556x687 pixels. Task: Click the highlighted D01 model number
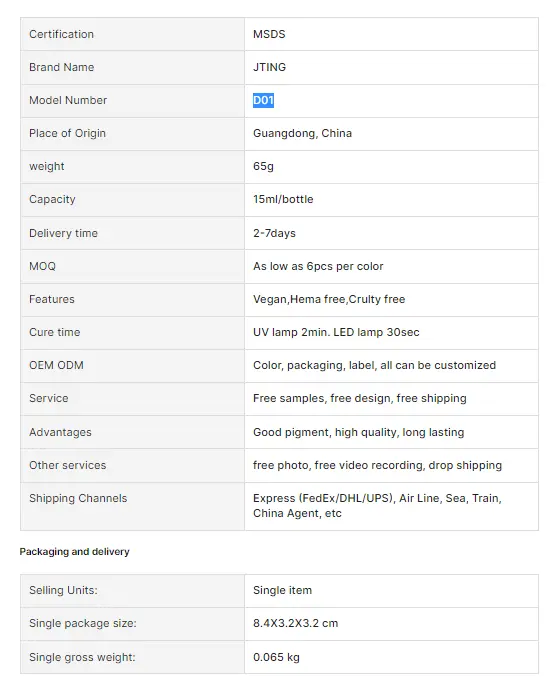263,100
